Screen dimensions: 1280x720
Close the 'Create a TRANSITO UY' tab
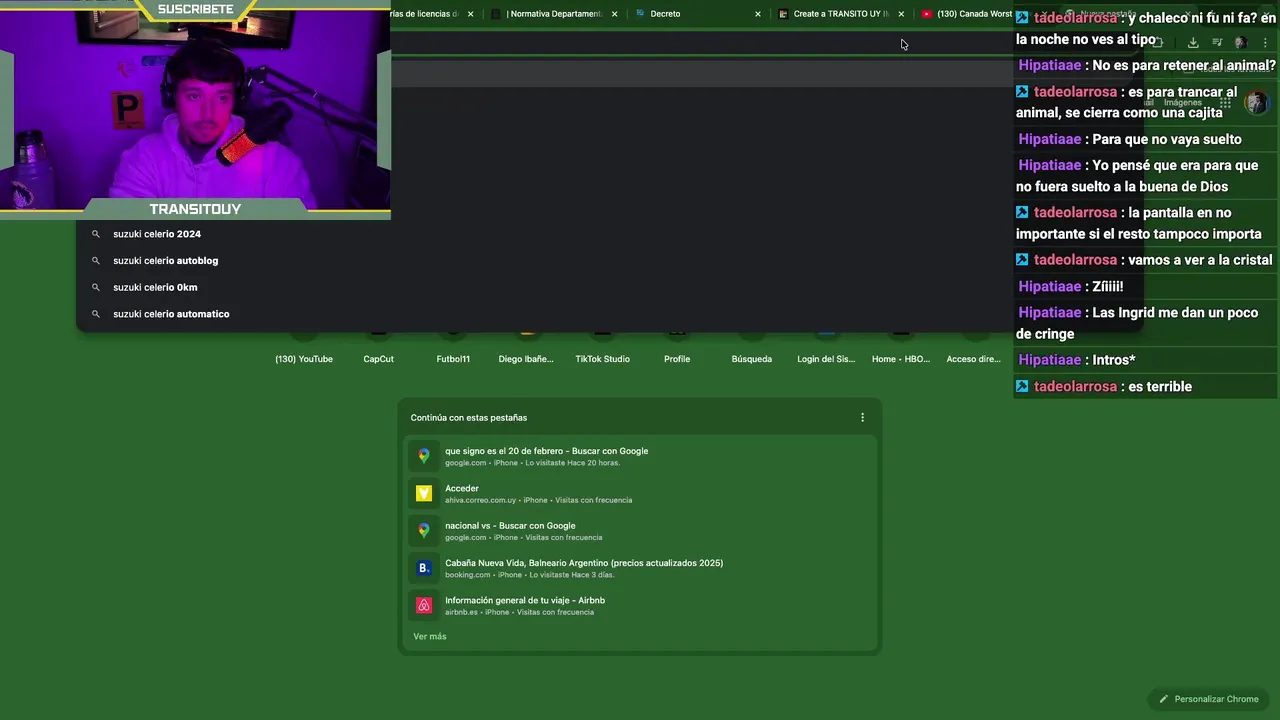point(901,14)
